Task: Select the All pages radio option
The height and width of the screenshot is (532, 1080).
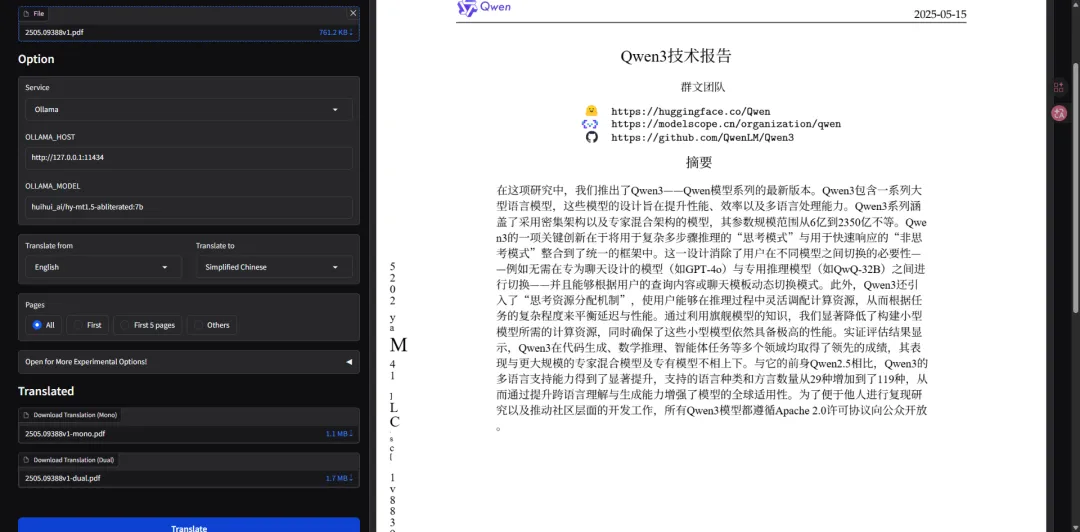Action: (43, 325)
